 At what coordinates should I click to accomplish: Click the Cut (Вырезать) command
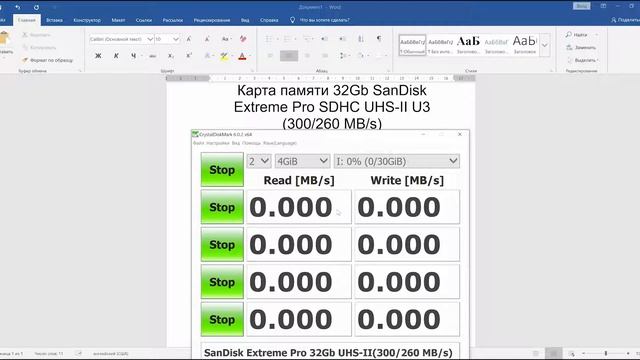coord(37,35)
